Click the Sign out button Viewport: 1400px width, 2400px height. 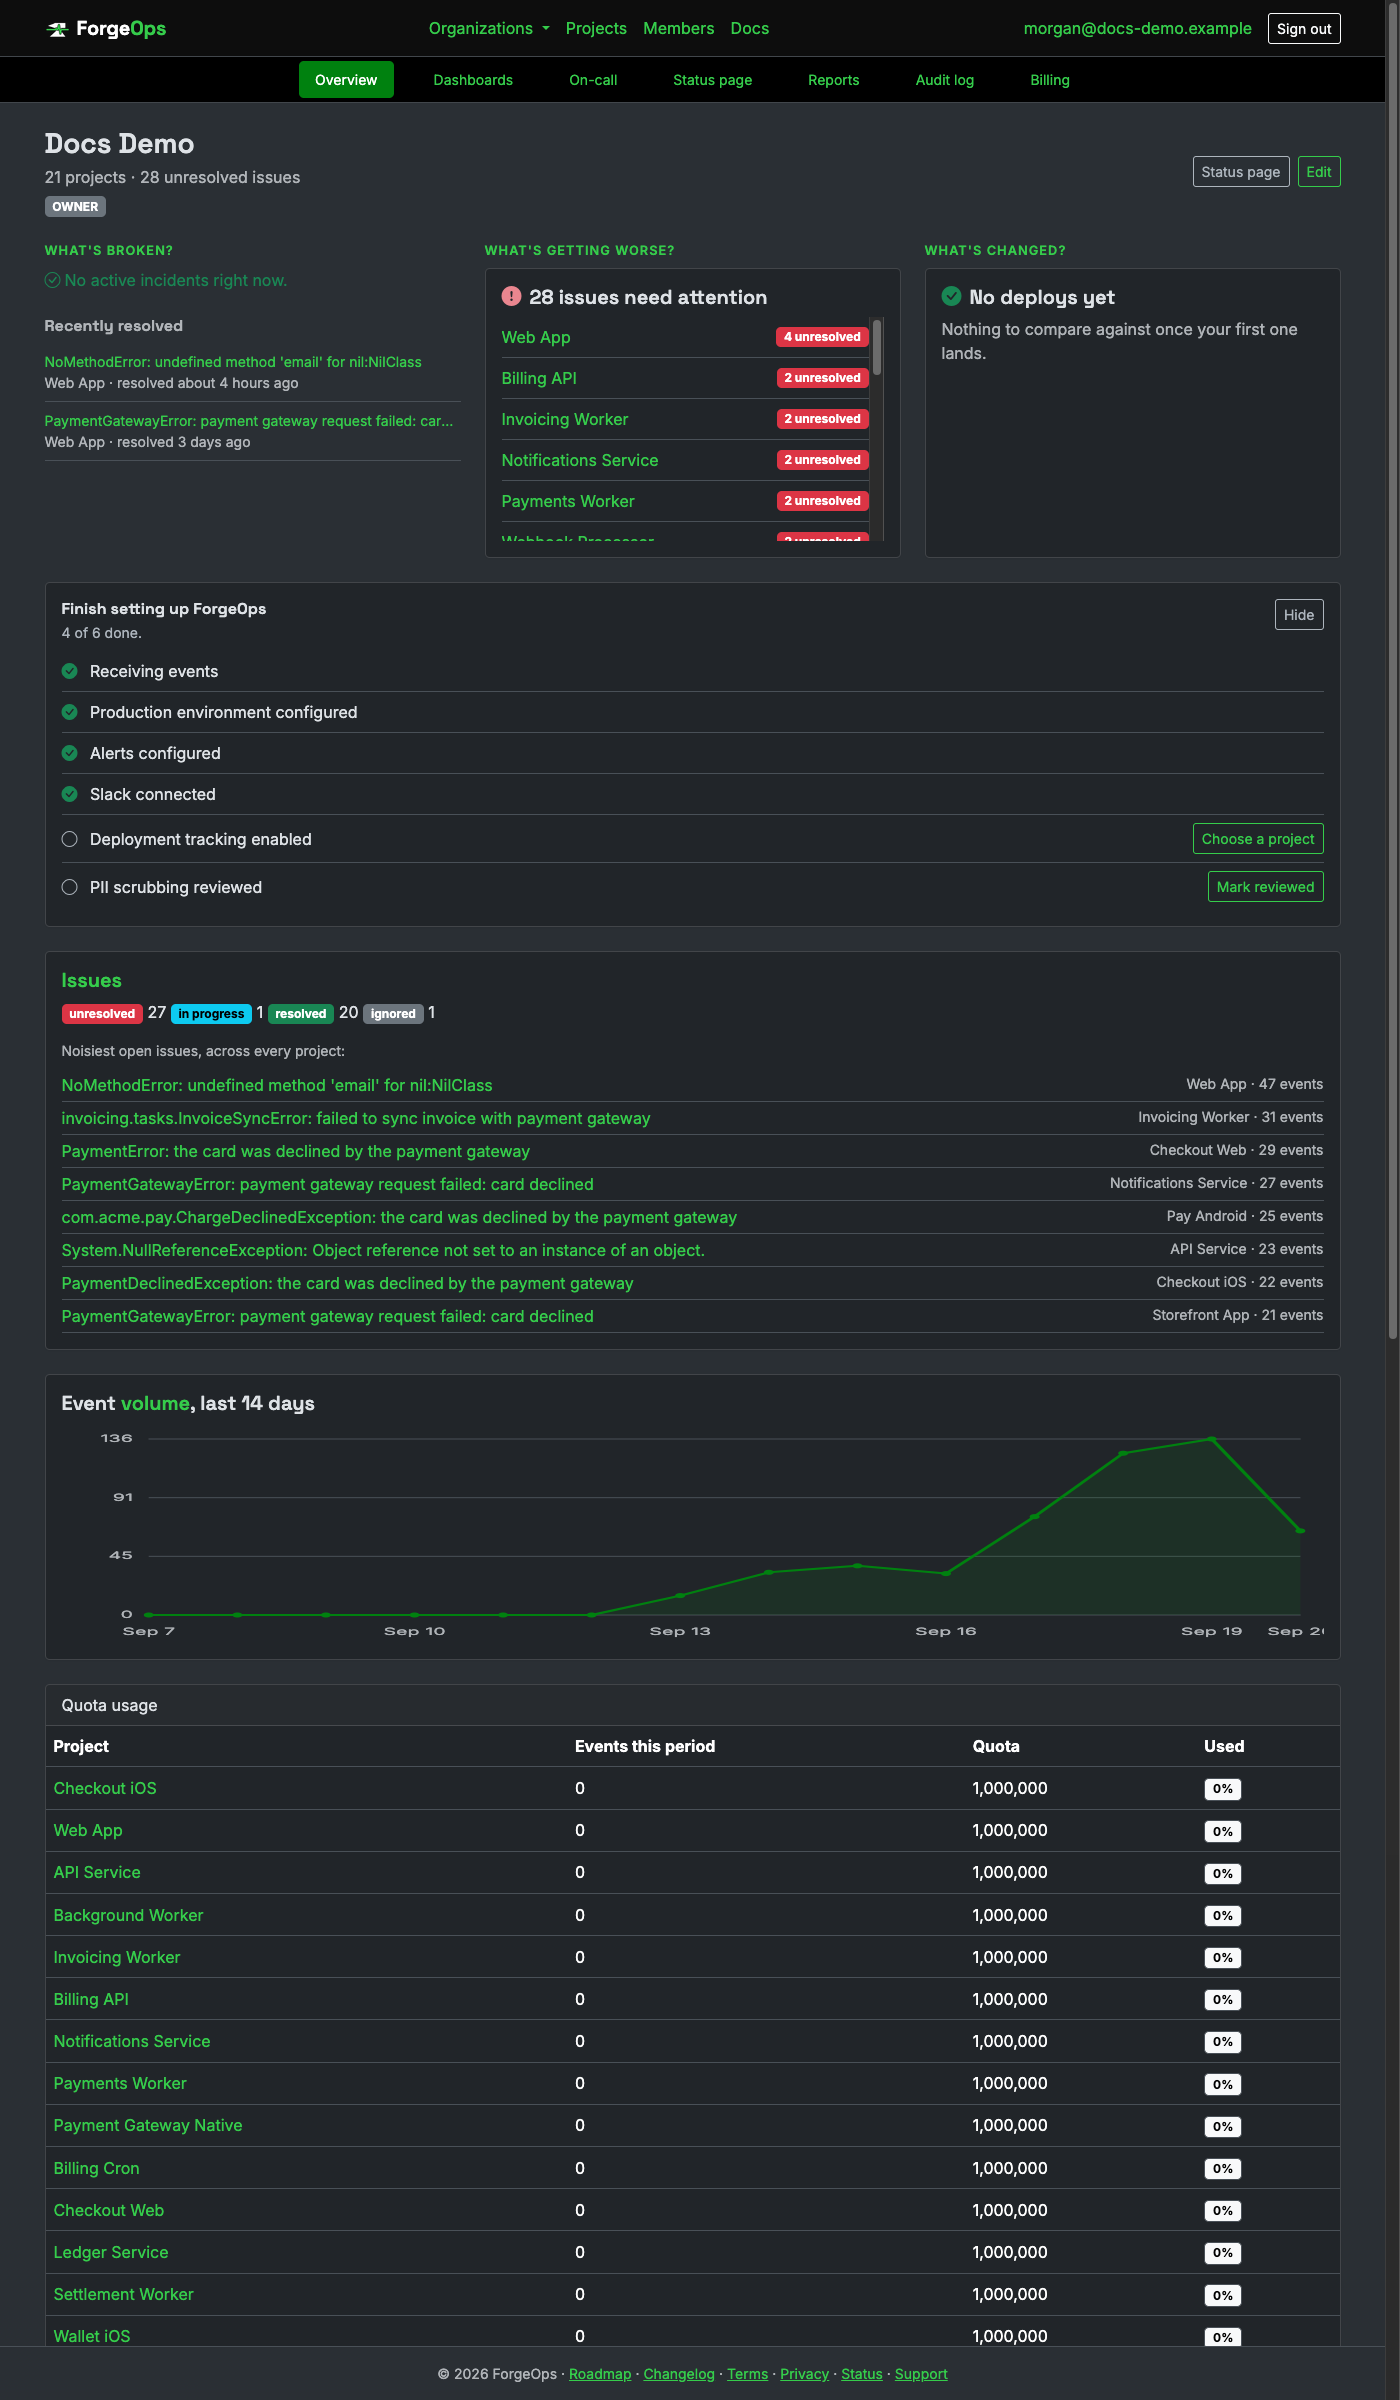tap(1304, 29)
